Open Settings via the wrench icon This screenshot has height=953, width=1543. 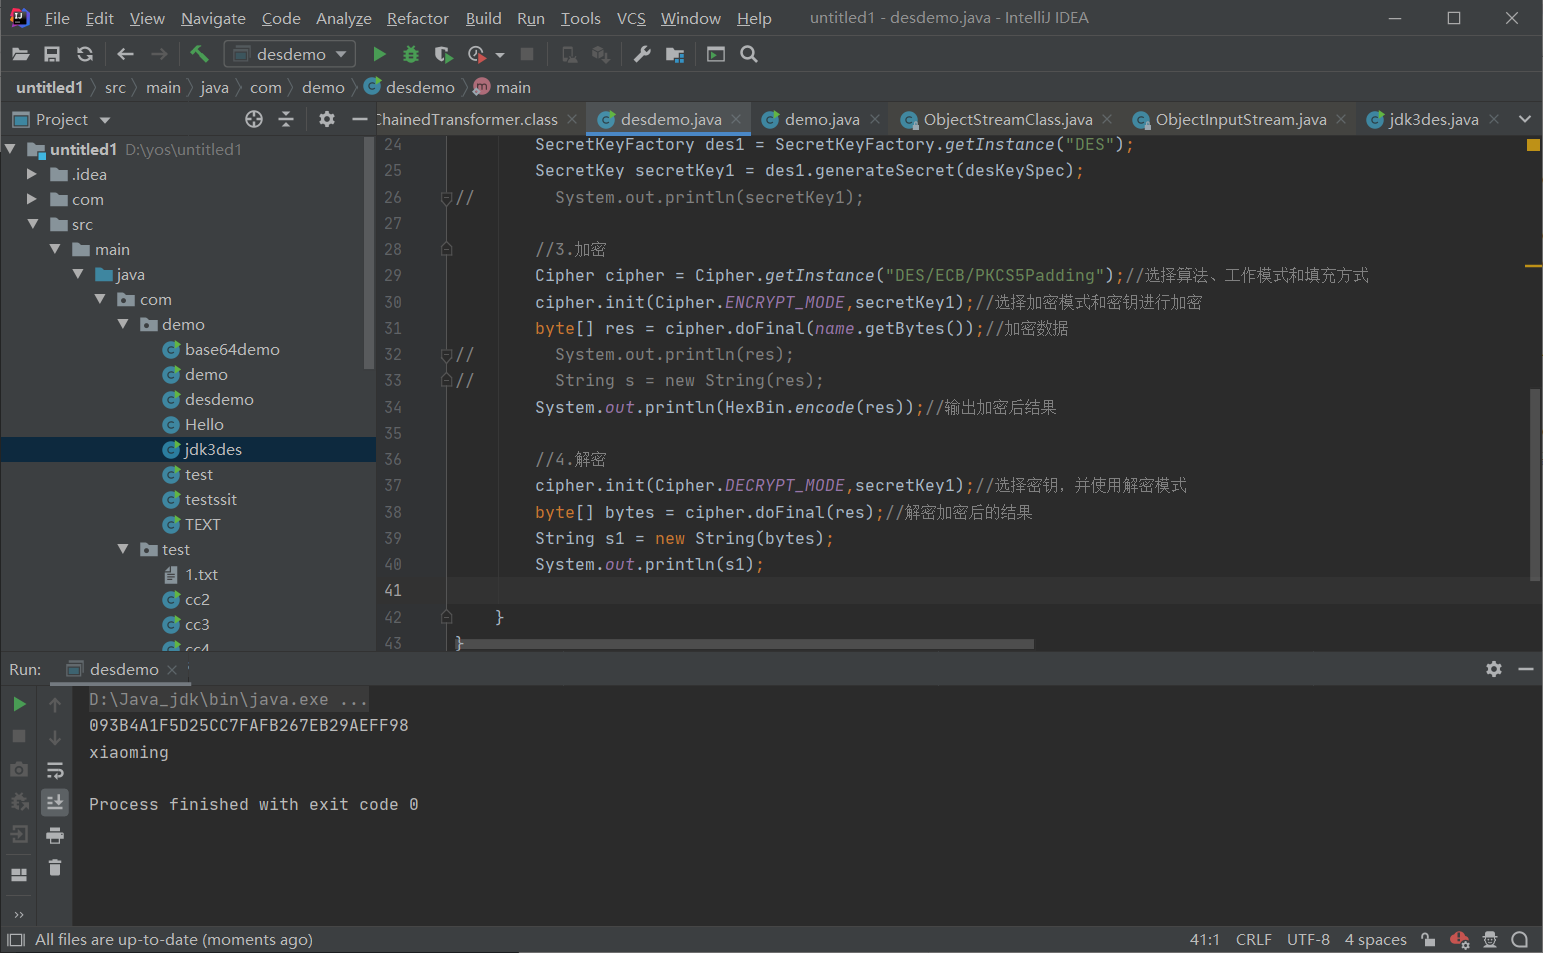pos(642,54)
